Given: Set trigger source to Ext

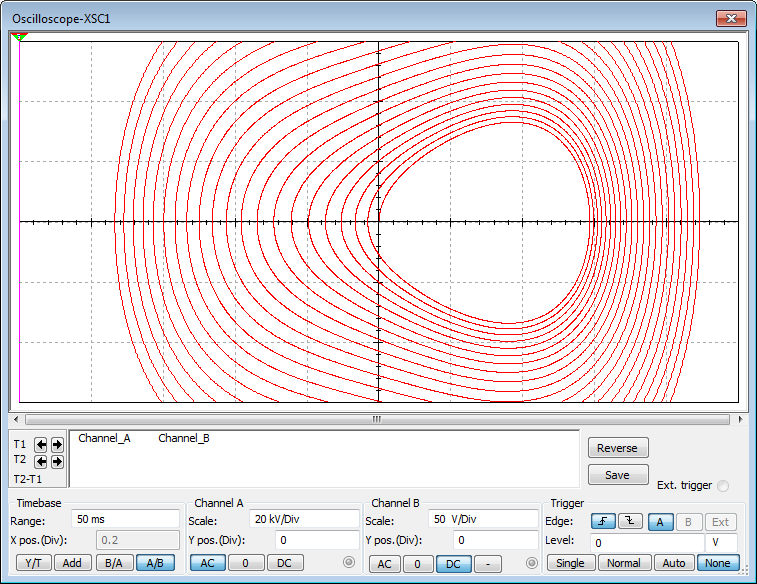Looking at the screenshot, I should 720,522.
